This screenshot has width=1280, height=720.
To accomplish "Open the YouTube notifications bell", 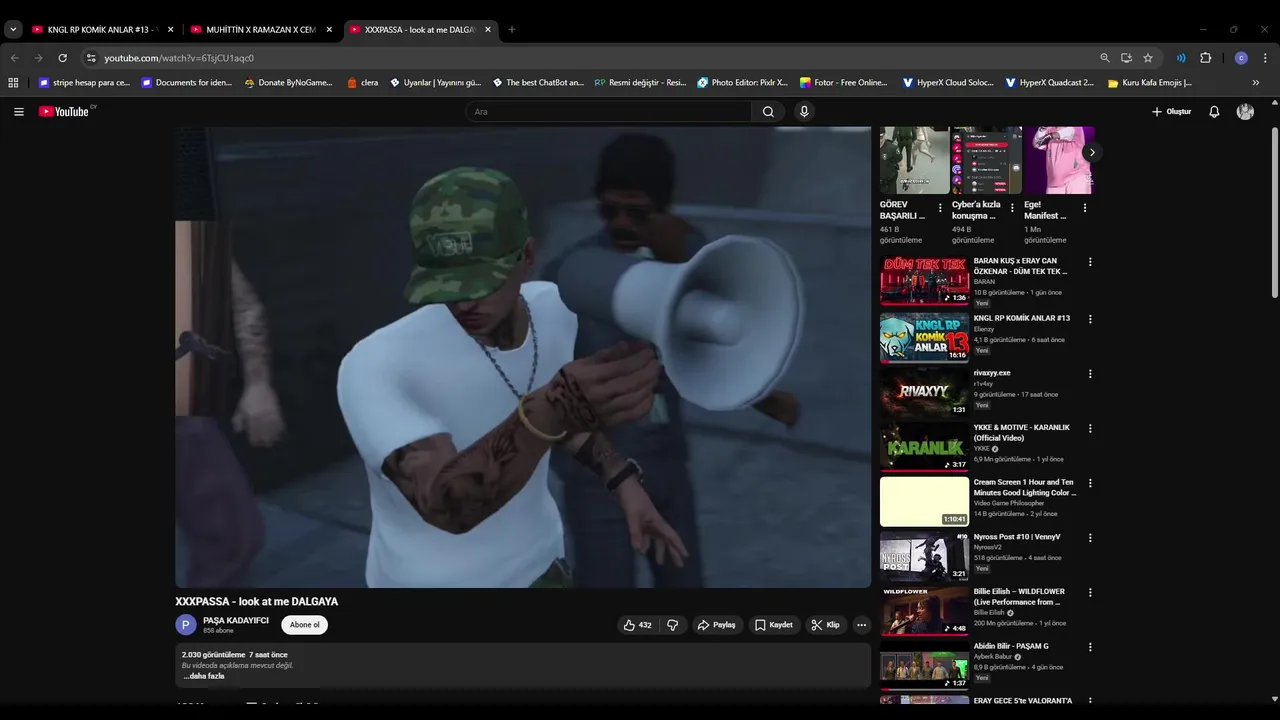I will tap(1214, 112).
